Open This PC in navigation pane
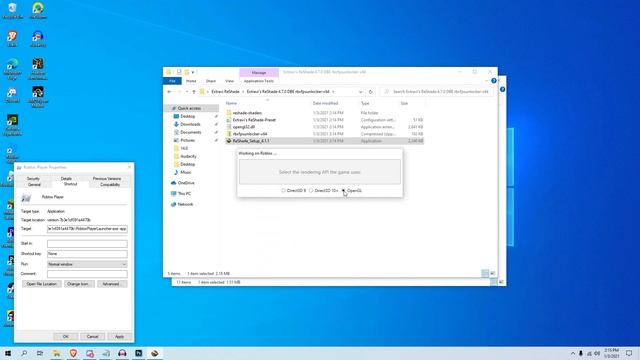Viewport: 640px width, 360px height. [184, 193]
